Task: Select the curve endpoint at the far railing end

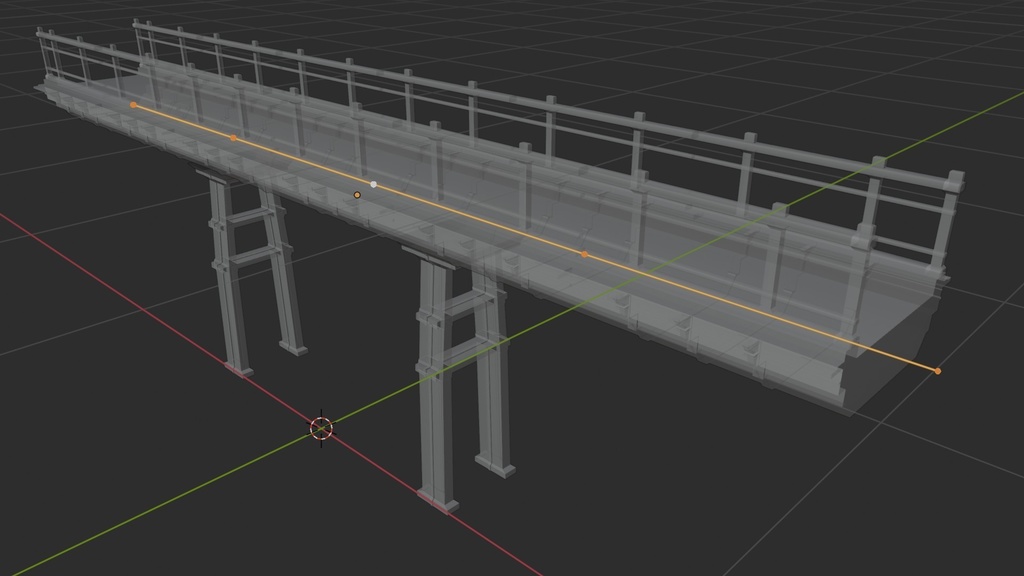Action: click(x=133, y=104)
